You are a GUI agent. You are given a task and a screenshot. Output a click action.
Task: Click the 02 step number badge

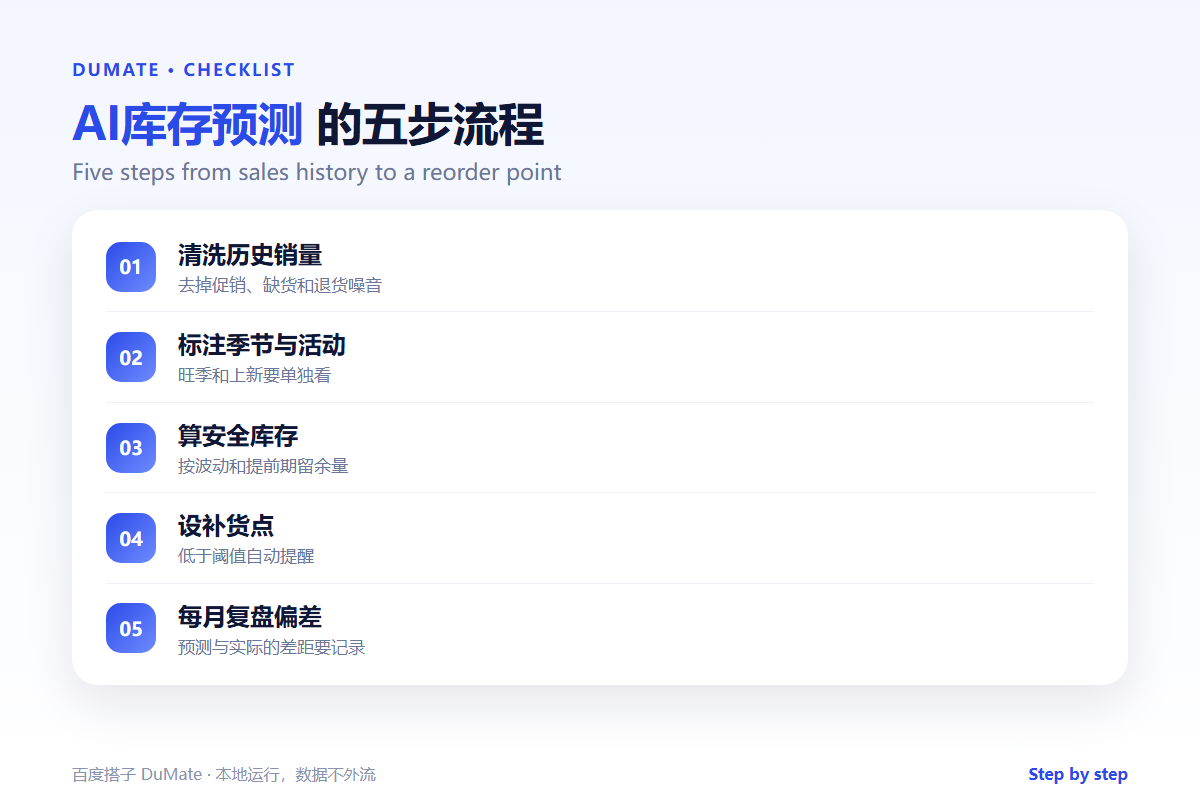[x=131, y=357]
